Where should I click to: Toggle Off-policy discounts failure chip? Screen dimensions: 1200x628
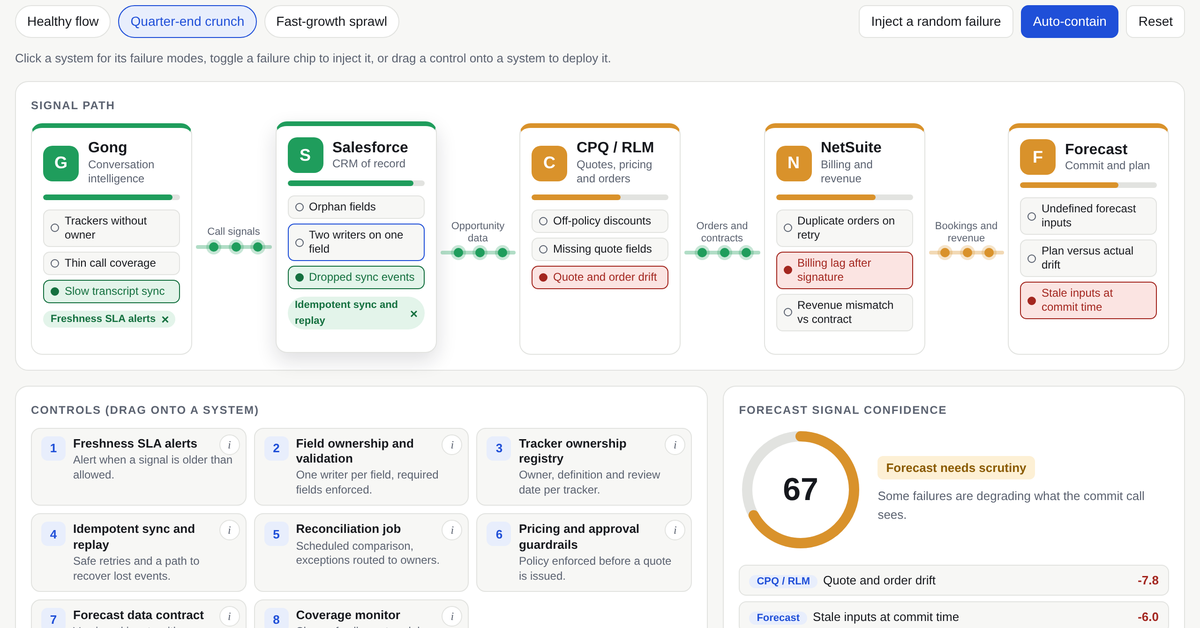click(599, 221)
